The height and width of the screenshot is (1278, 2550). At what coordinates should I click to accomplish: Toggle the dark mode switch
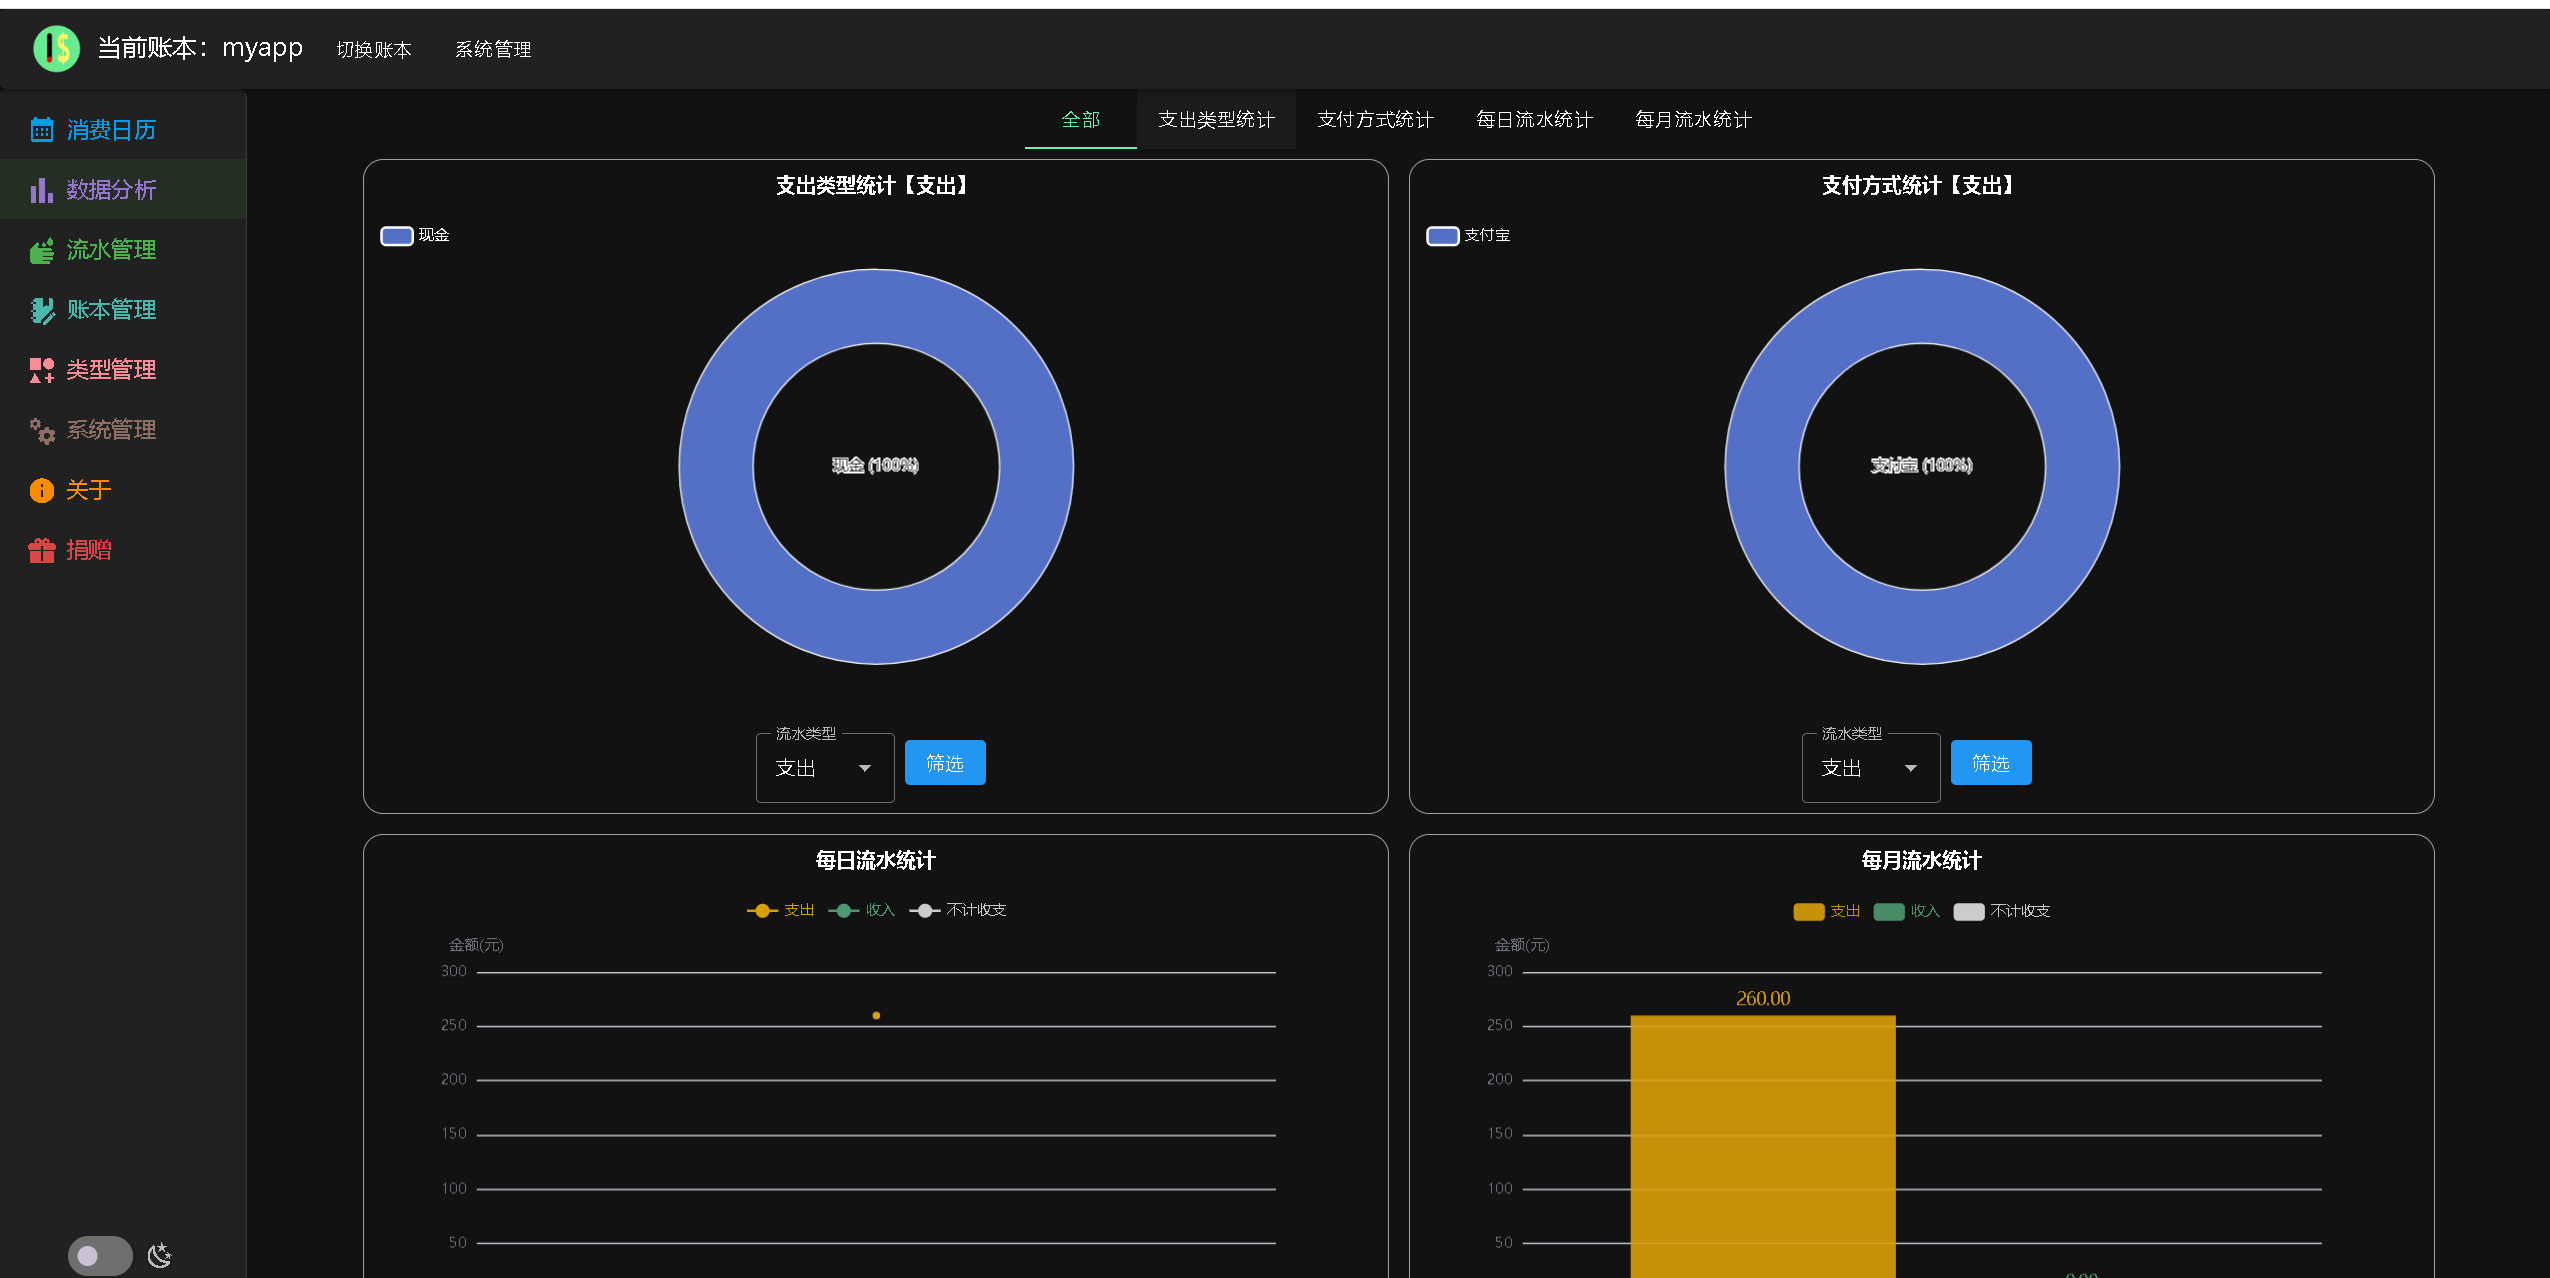pyautogui.click(x=99, y=1255)
